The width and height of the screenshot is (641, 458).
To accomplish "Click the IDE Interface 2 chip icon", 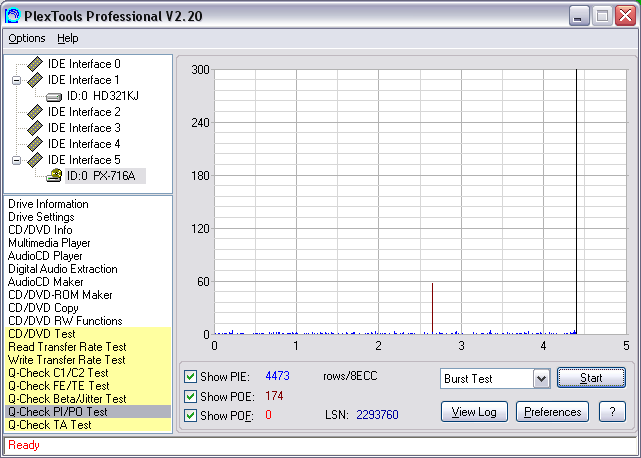I will click(35, 112).
